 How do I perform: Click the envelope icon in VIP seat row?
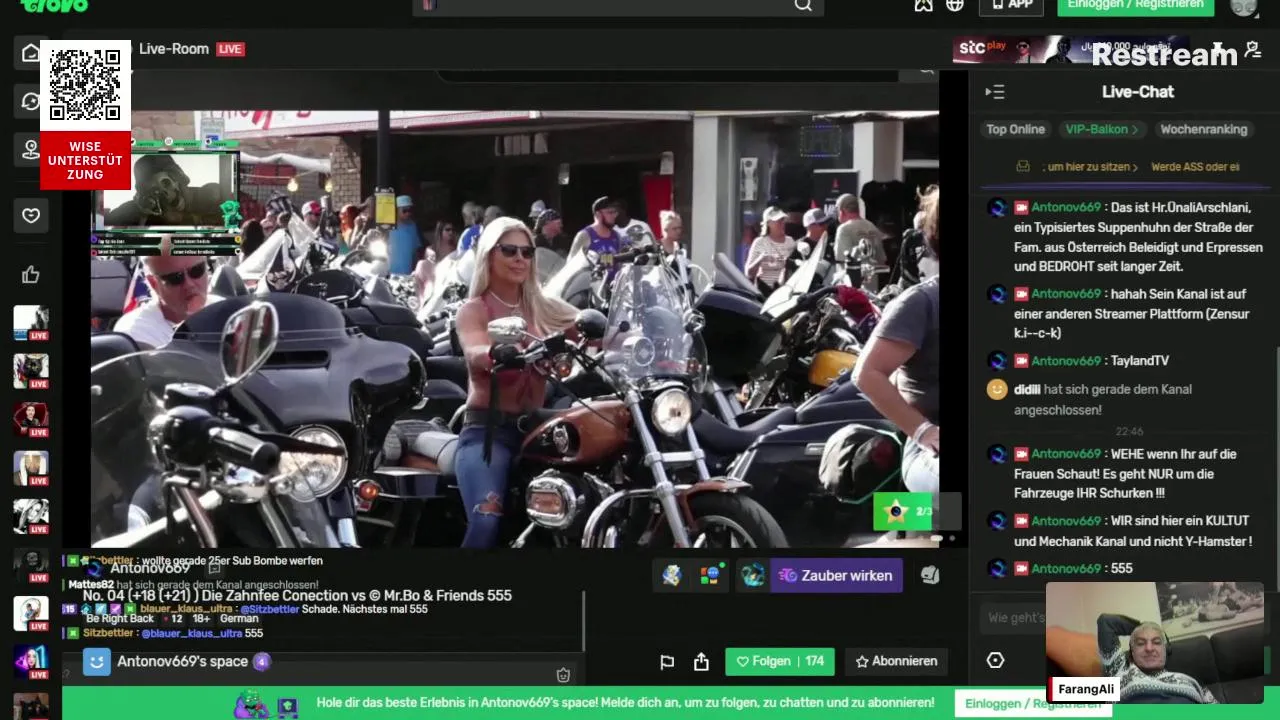click(1023, 167)
